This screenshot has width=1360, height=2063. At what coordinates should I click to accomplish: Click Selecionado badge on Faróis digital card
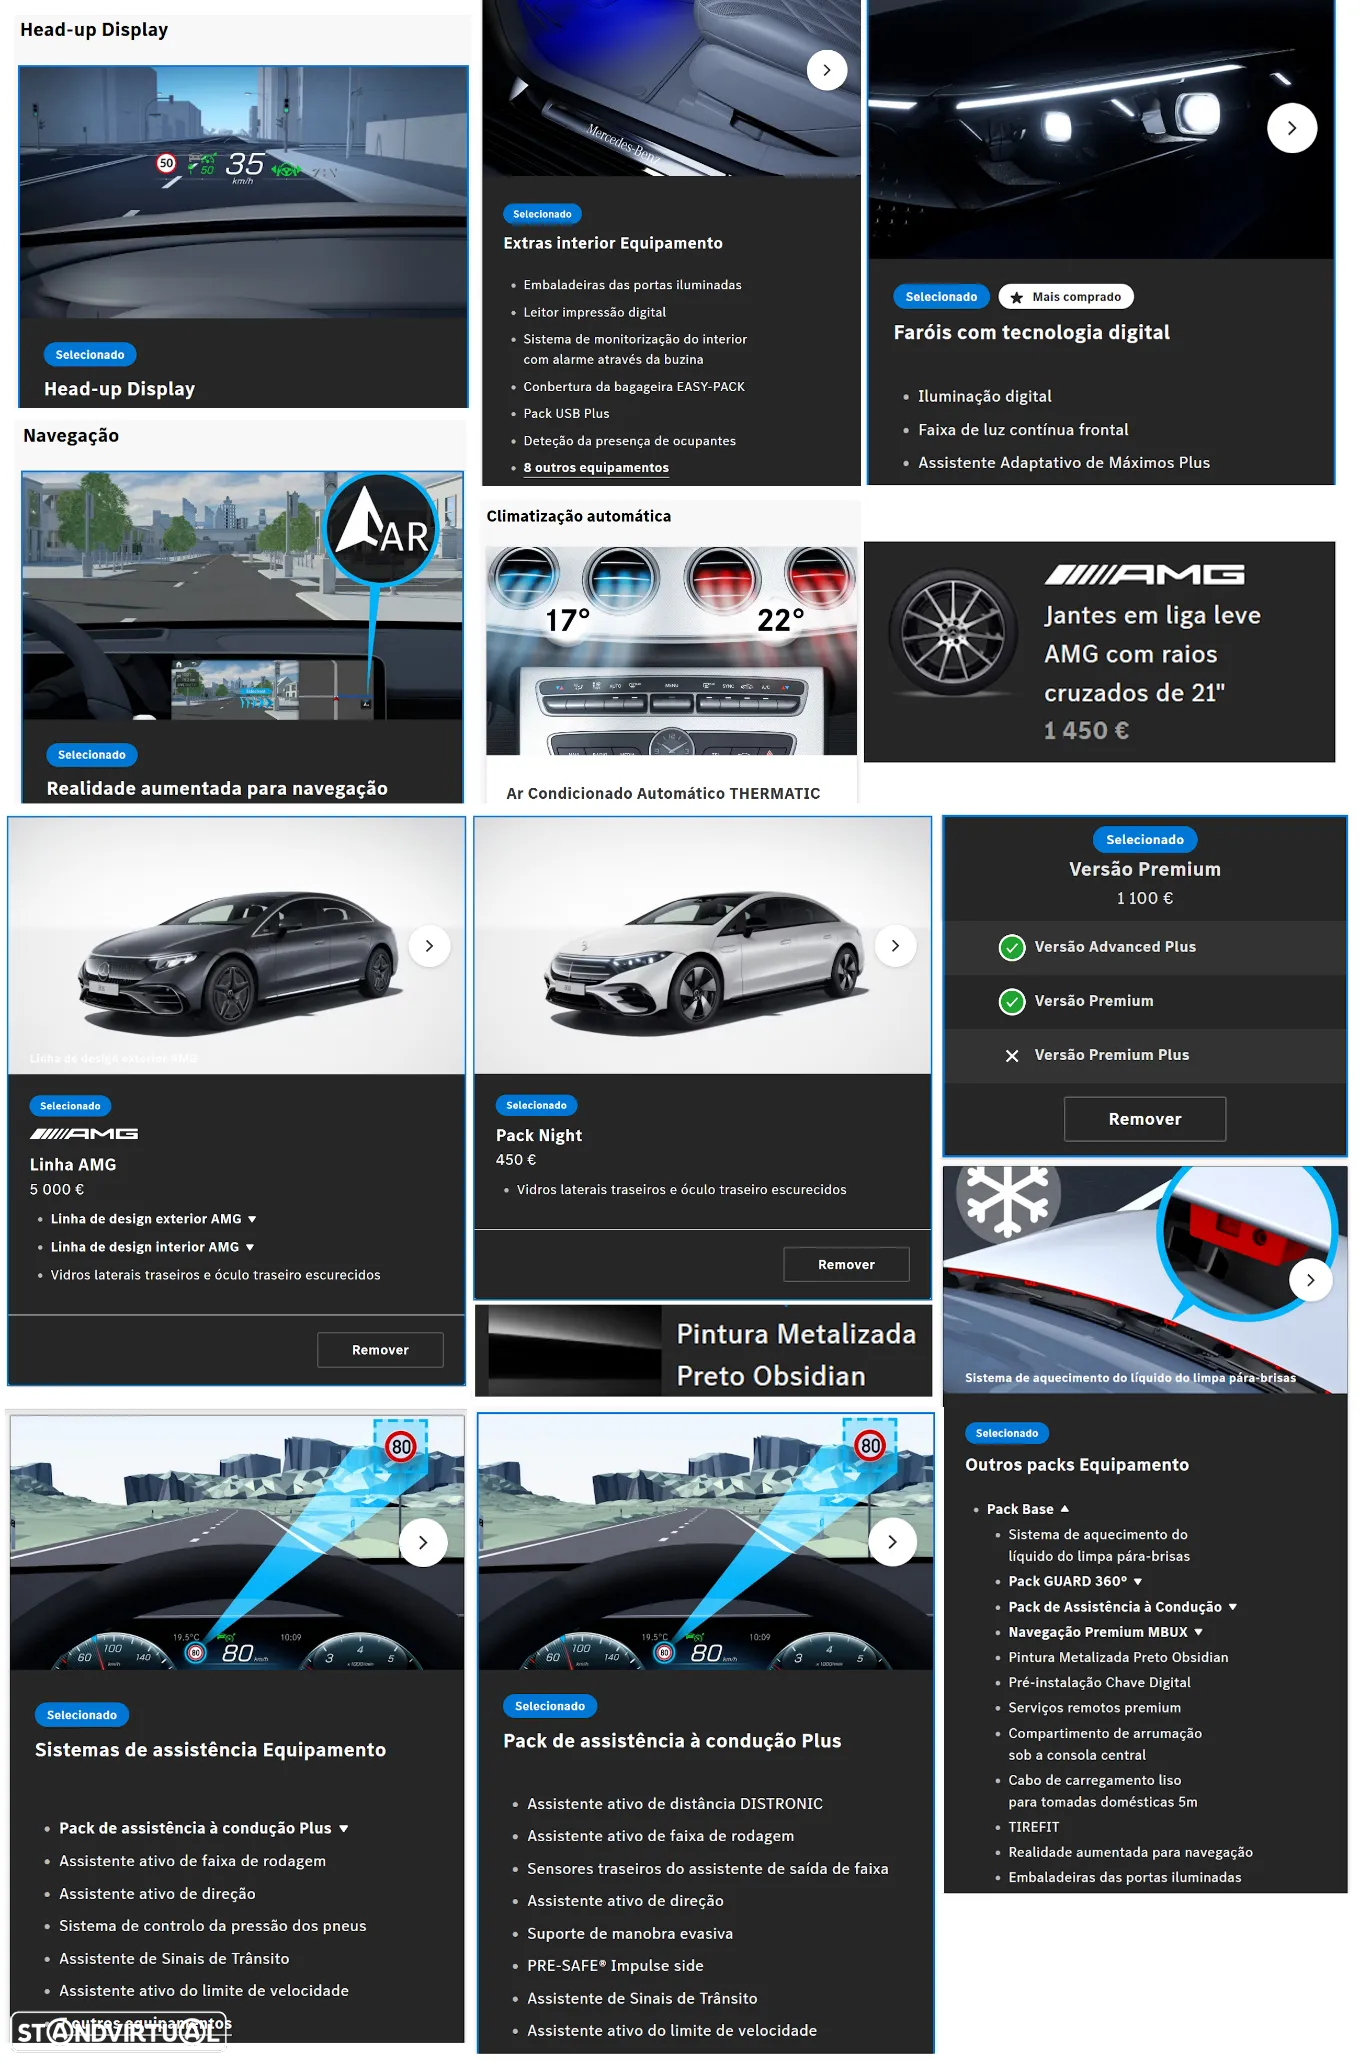coord(941,297)
